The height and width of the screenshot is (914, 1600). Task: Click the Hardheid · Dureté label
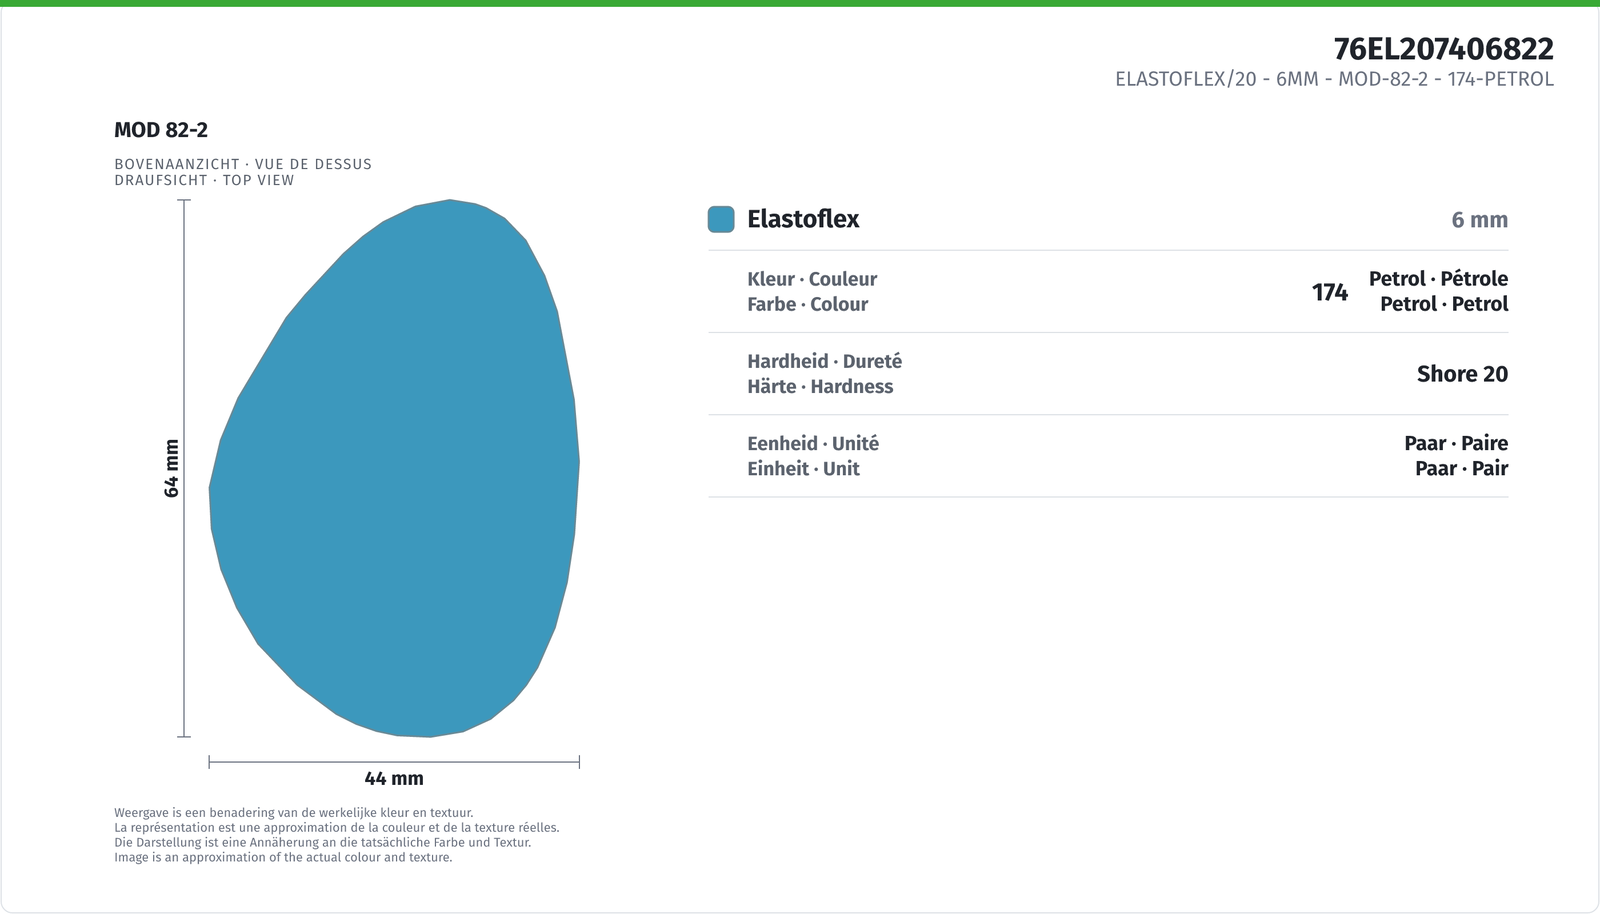pos(824,361)
